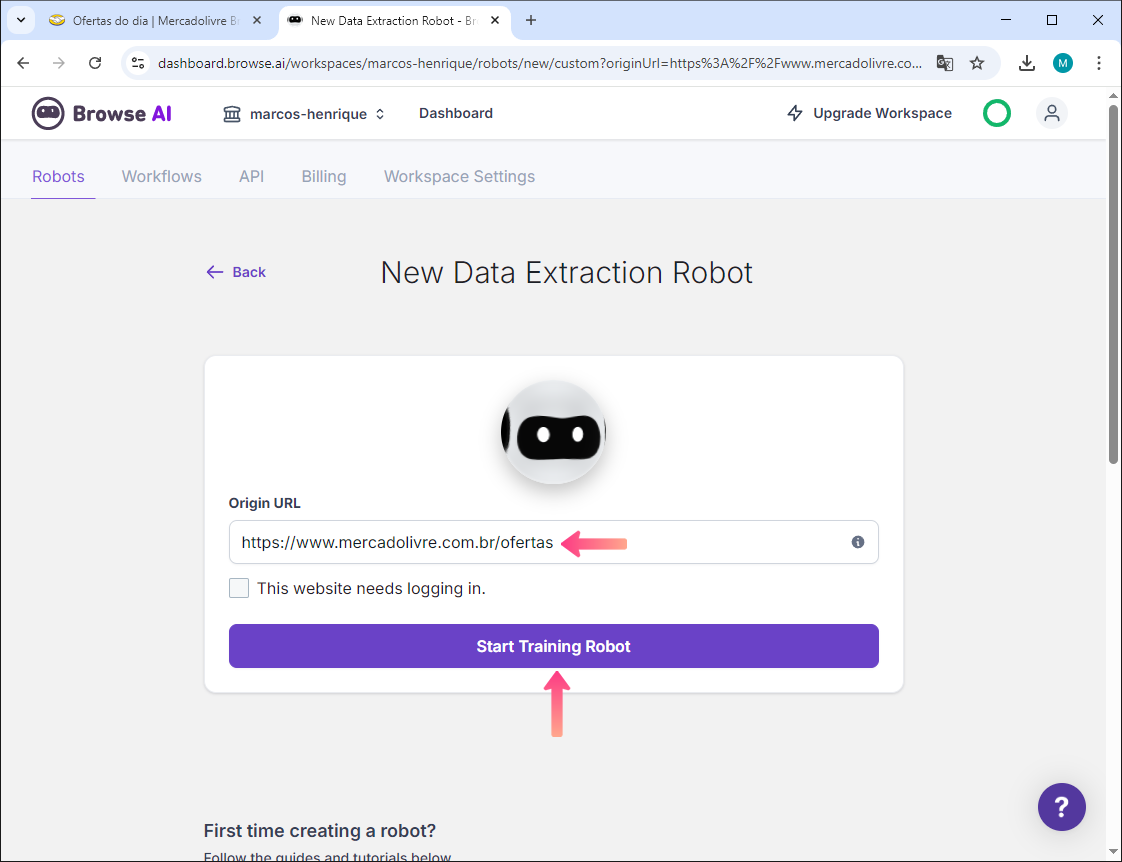The width and height of the screenshot is (1122, 862).
Task: Check 'This website needs logging in'
Action: click(x=239, y=588)
